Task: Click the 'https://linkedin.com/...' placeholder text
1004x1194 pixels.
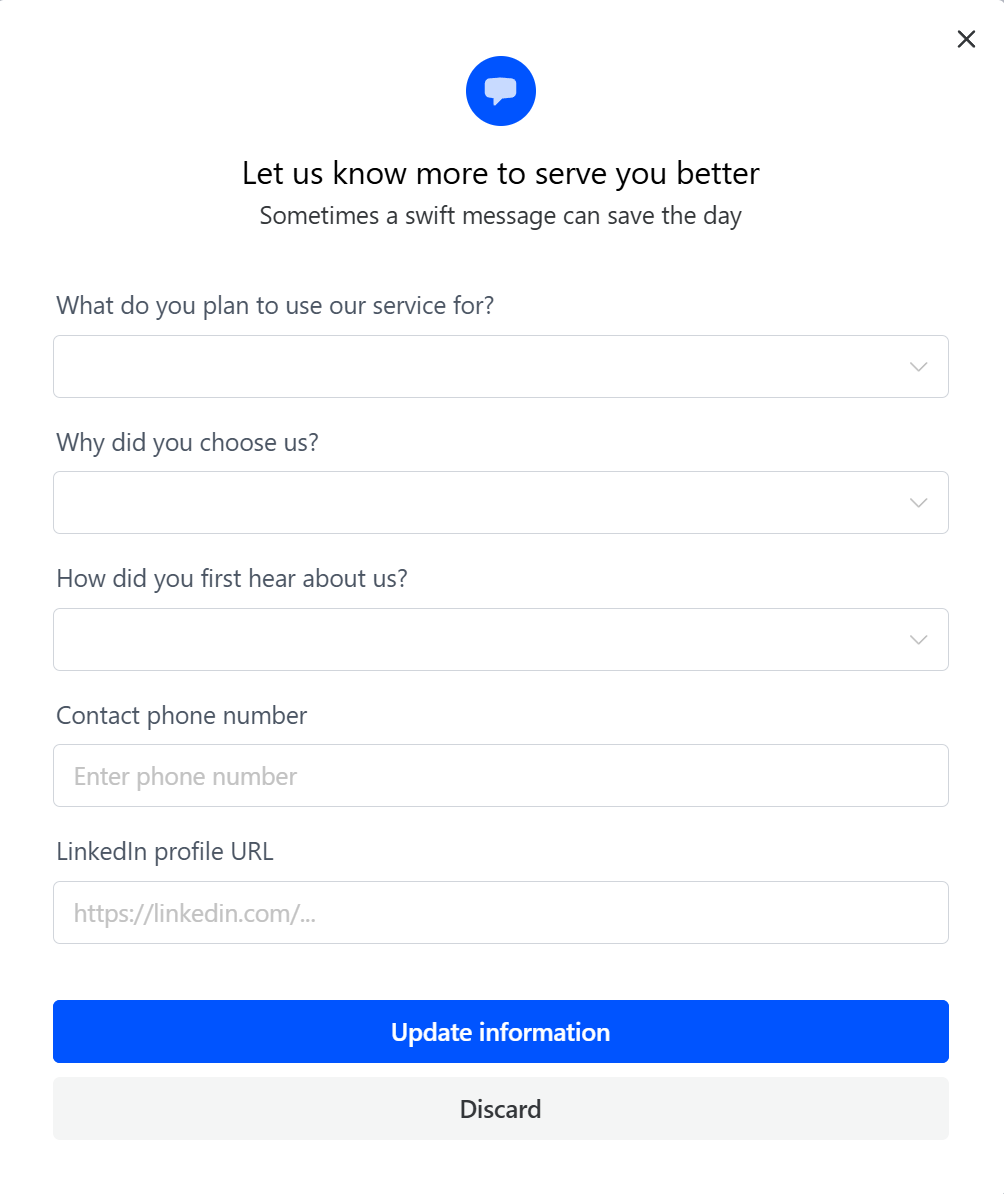Action: click(195, 913)
